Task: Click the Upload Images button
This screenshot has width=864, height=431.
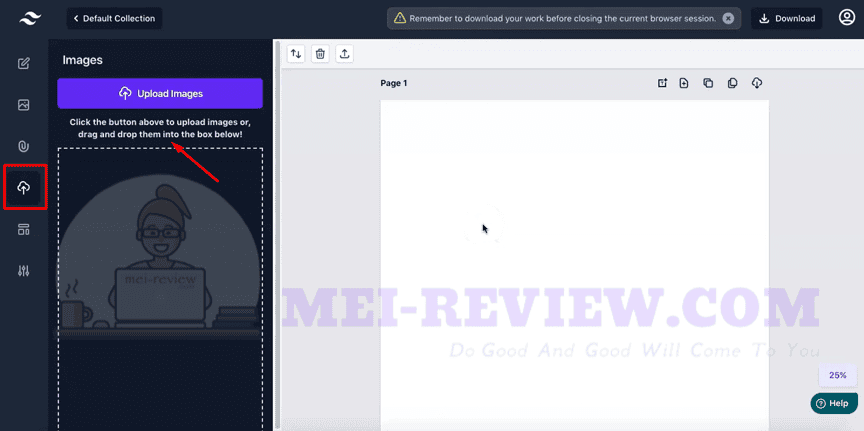Action: (x=160, y=93)
